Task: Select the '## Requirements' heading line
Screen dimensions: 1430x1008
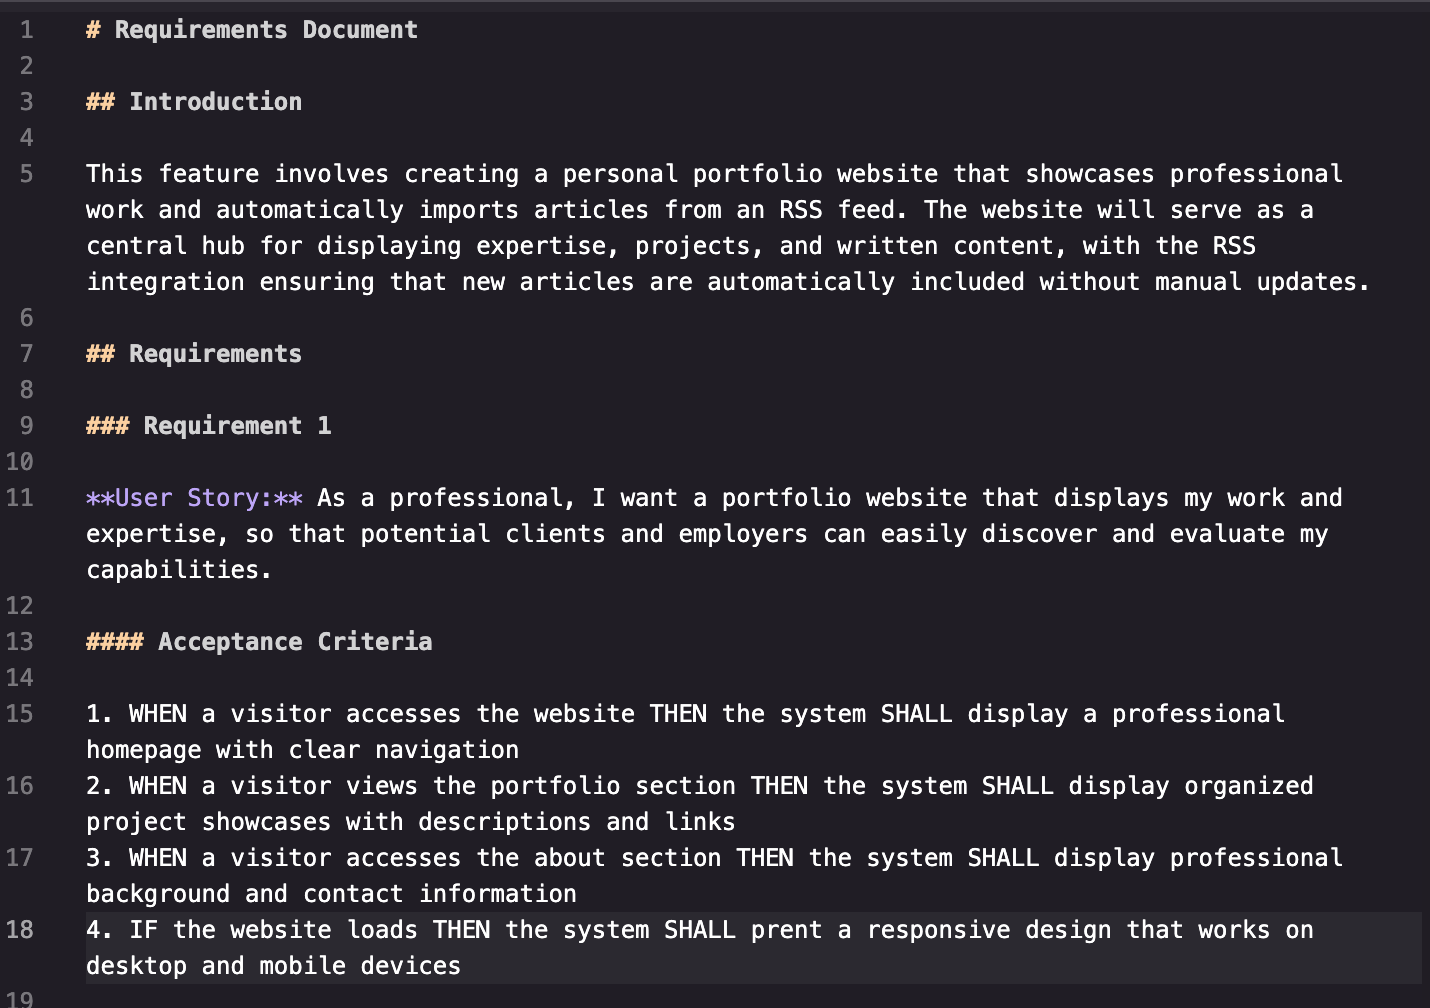Action: pos(194,354)
